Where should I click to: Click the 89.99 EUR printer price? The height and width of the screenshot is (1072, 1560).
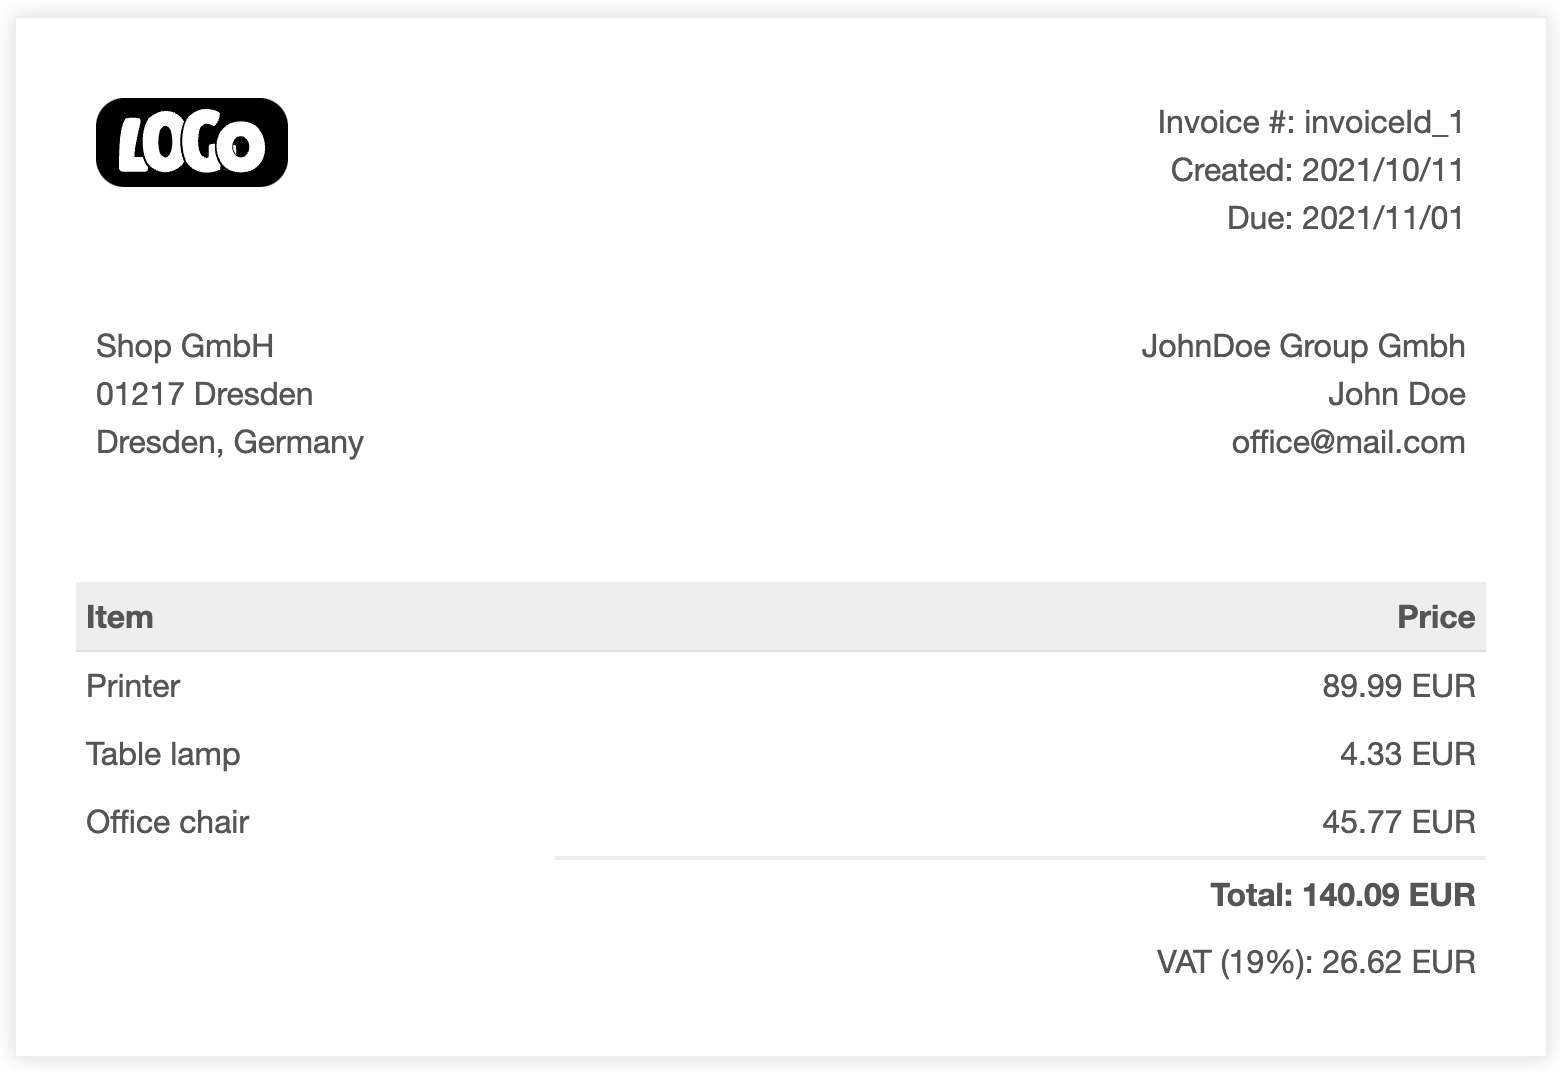click(1398, 686)
